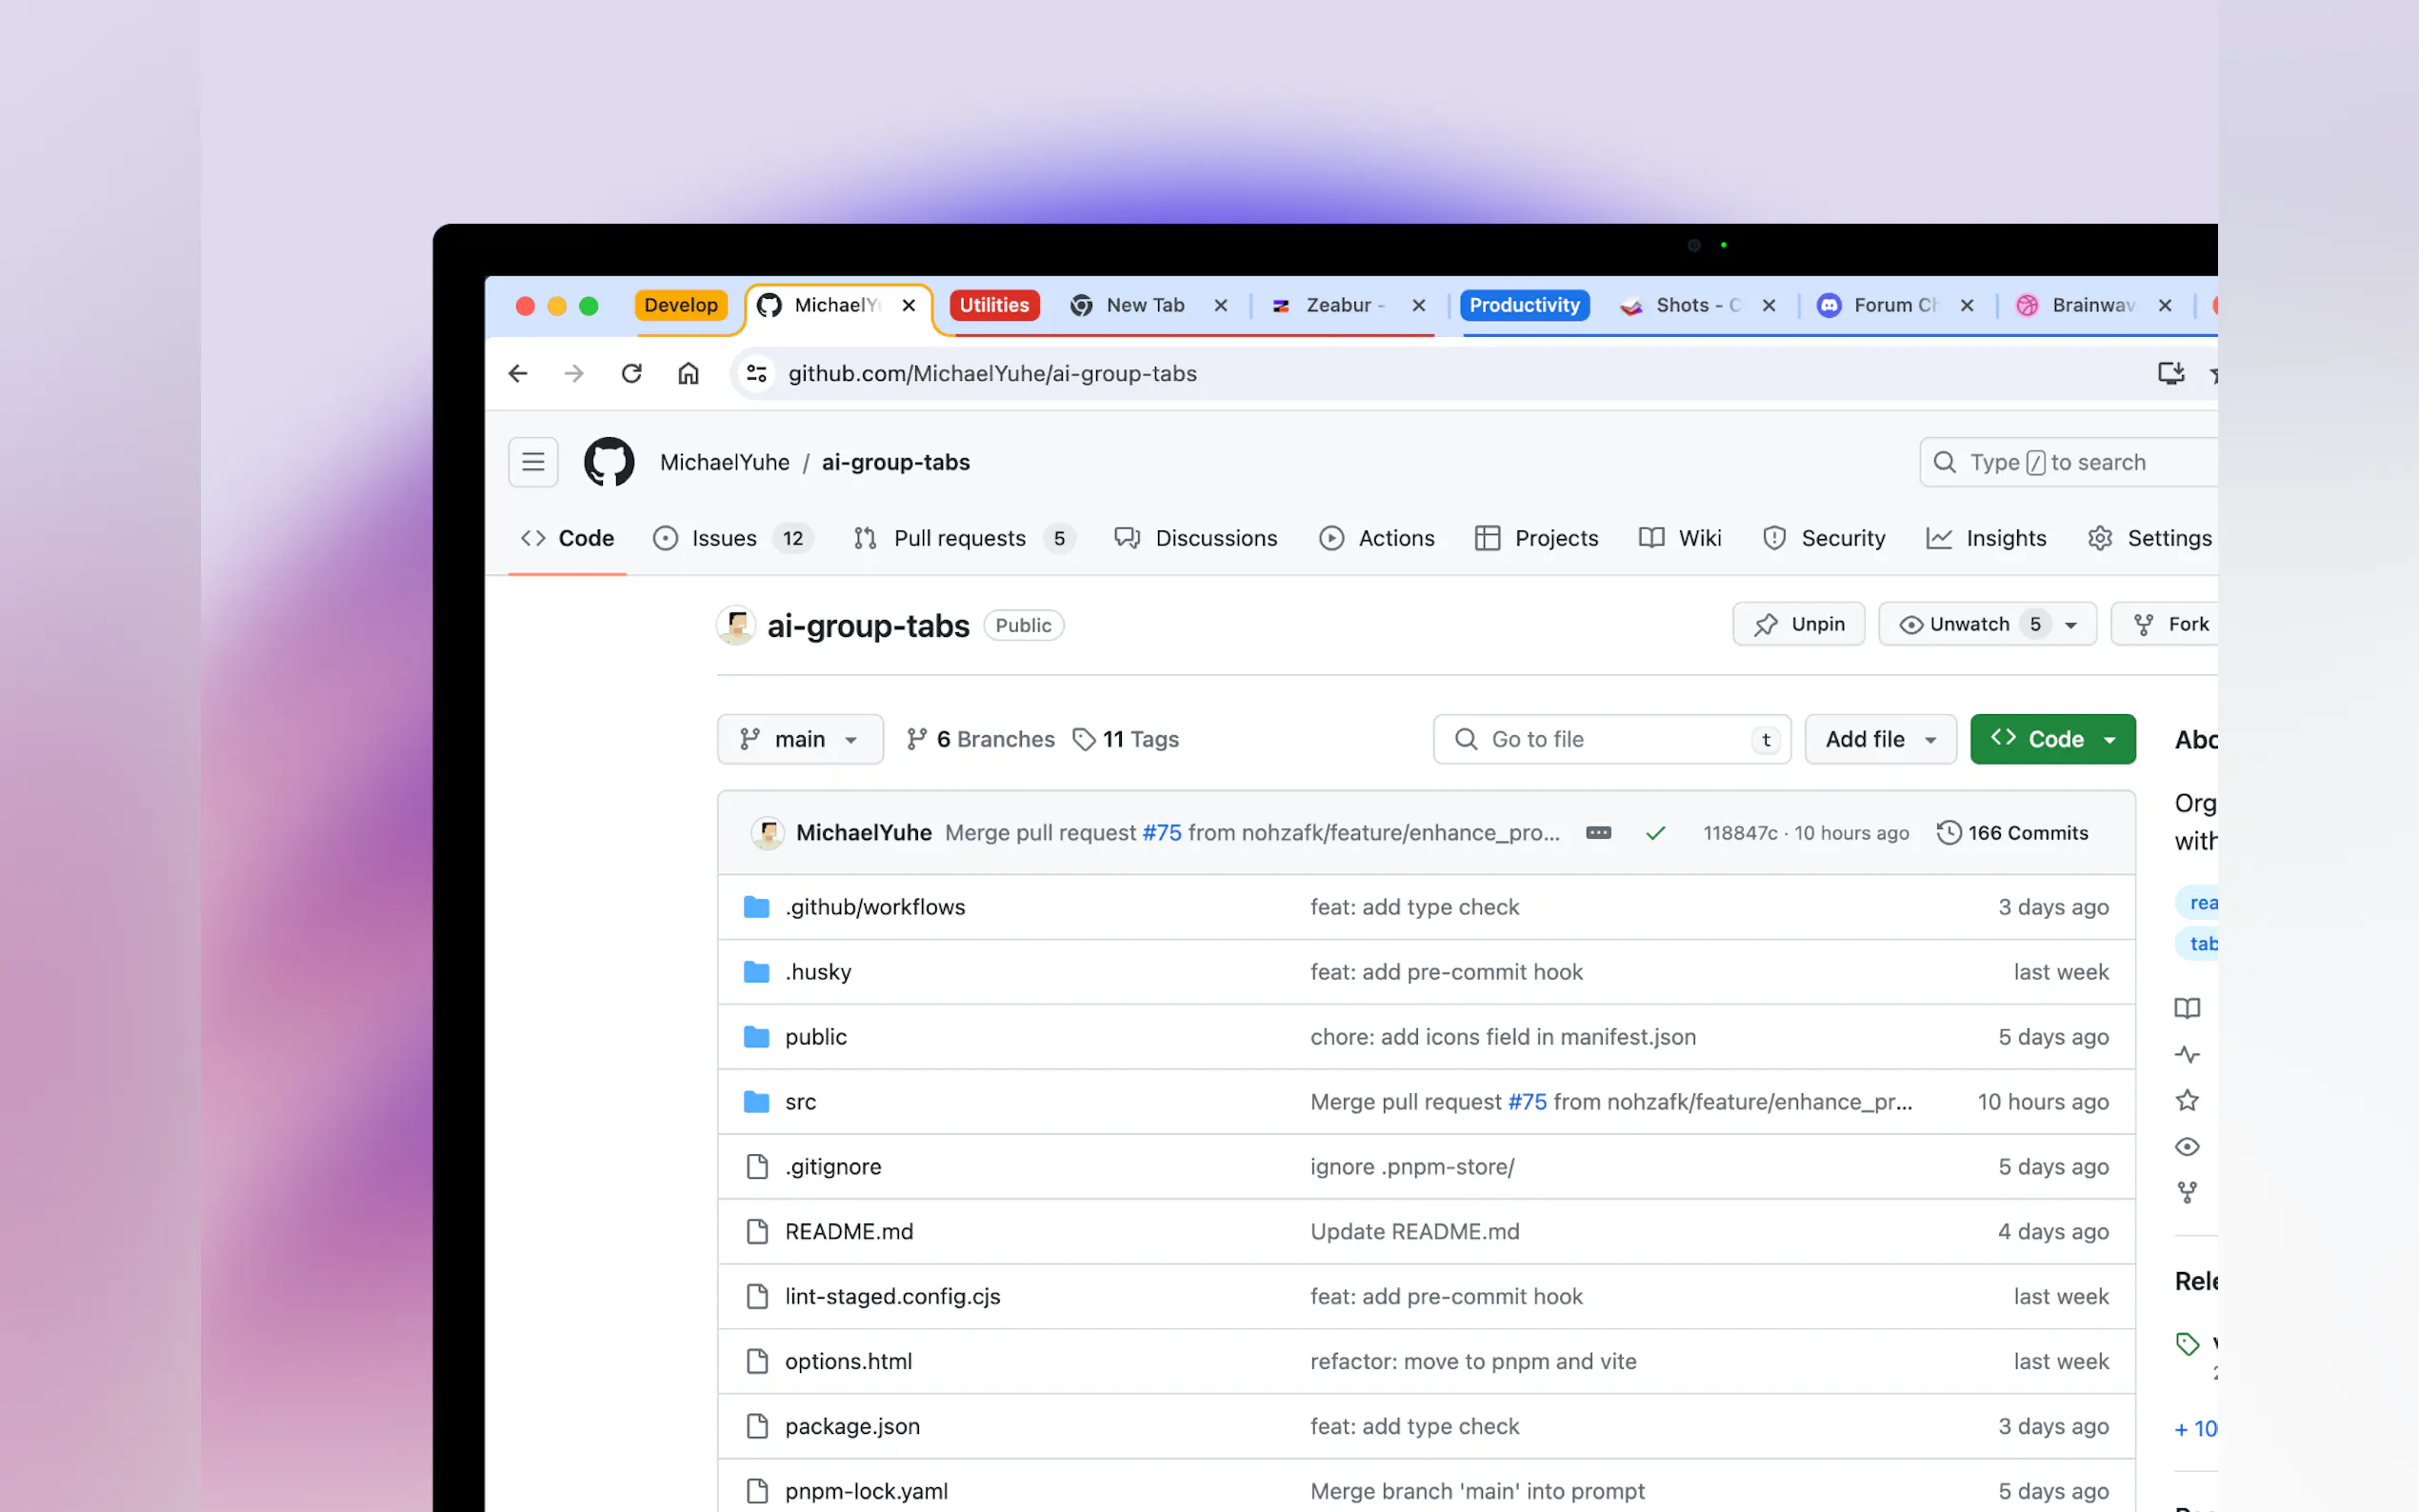Viewport: 2419px width, 1512px height.
Task: Open the GitHub hamburger navigation menu
Action: (533, 462)
